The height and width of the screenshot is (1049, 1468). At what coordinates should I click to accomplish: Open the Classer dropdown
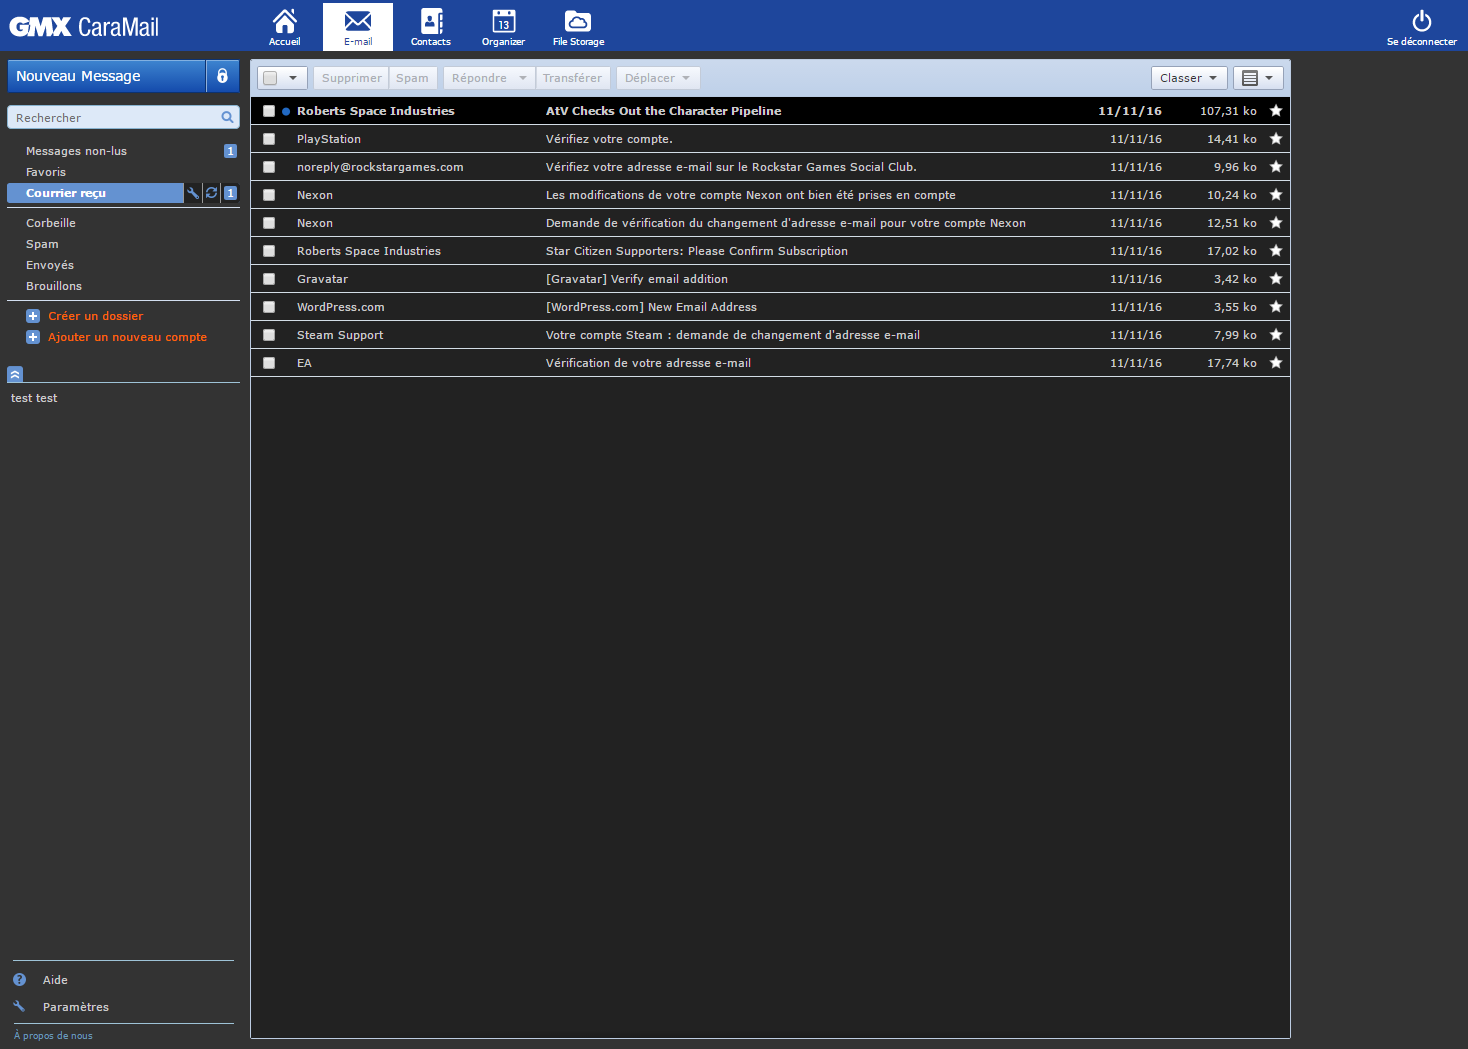click(1188, 77)
